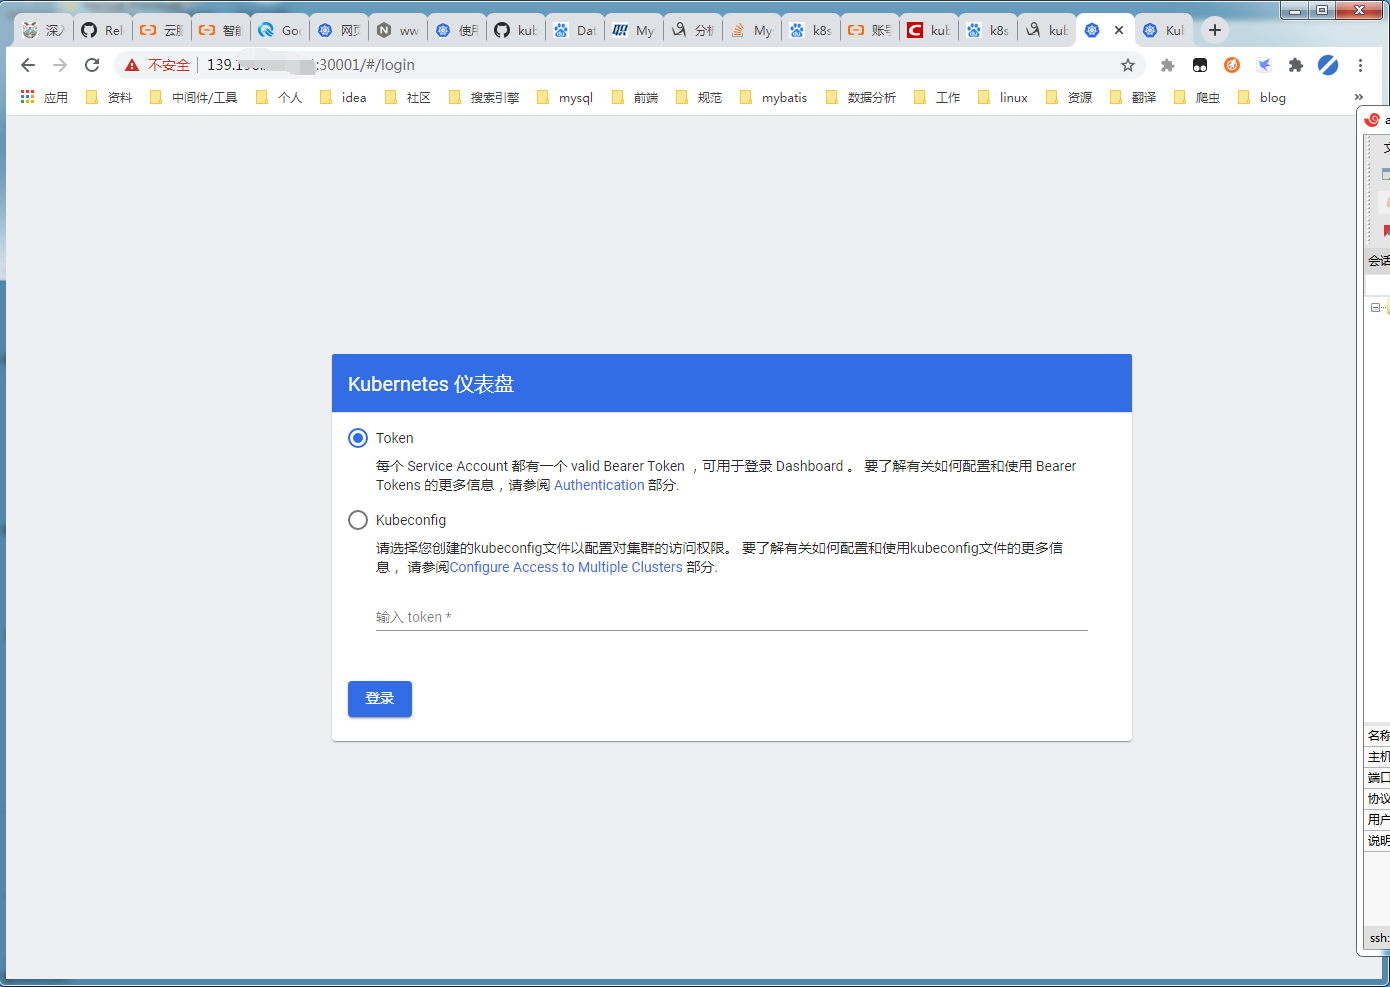
Task: Open the 社区 bookmark folder
Action: click(x=408, y=97)
